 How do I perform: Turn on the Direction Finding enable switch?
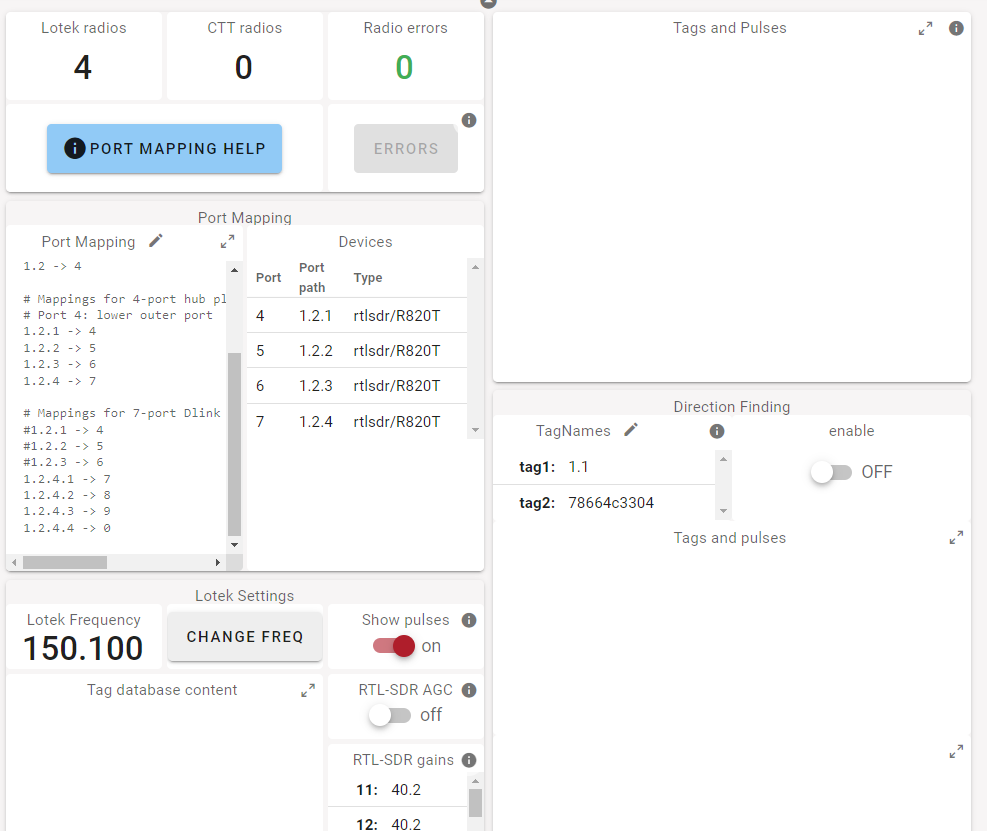831,472
